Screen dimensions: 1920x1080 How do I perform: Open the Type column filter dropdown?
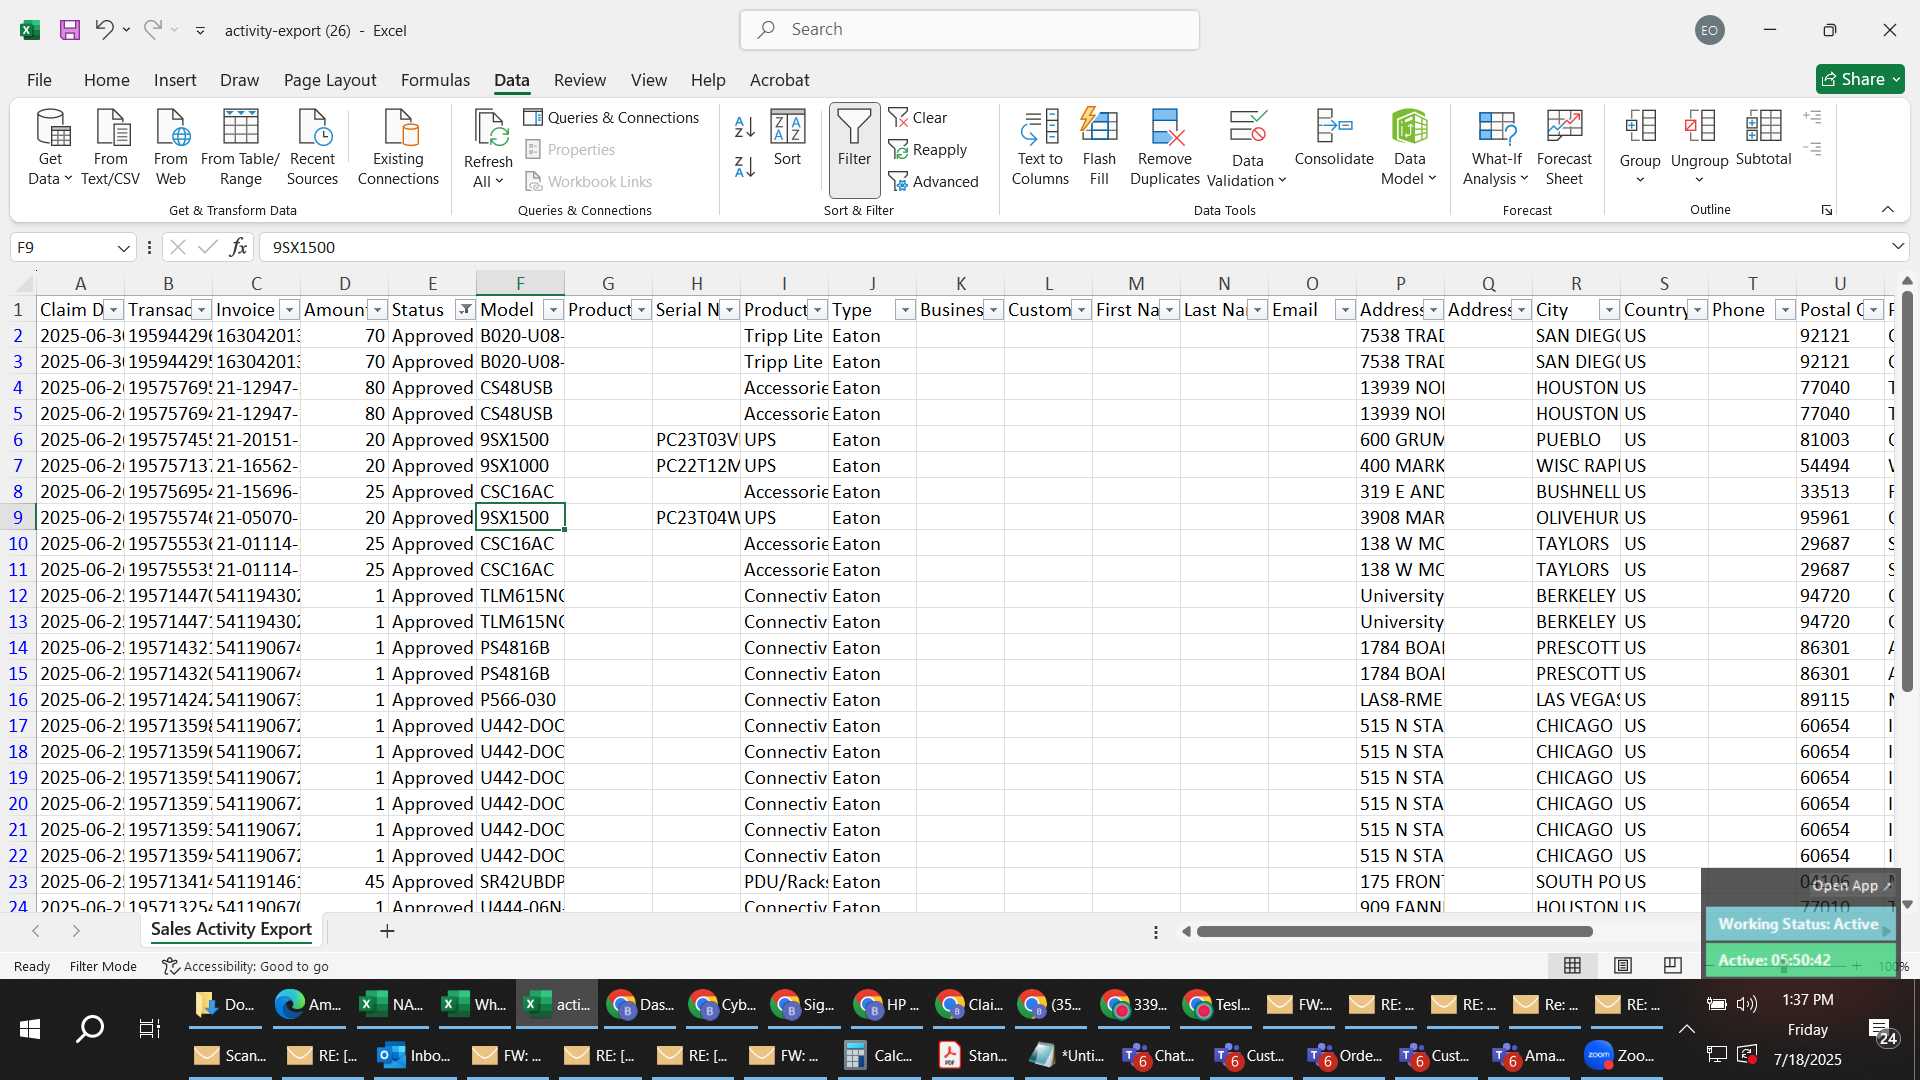905,310
